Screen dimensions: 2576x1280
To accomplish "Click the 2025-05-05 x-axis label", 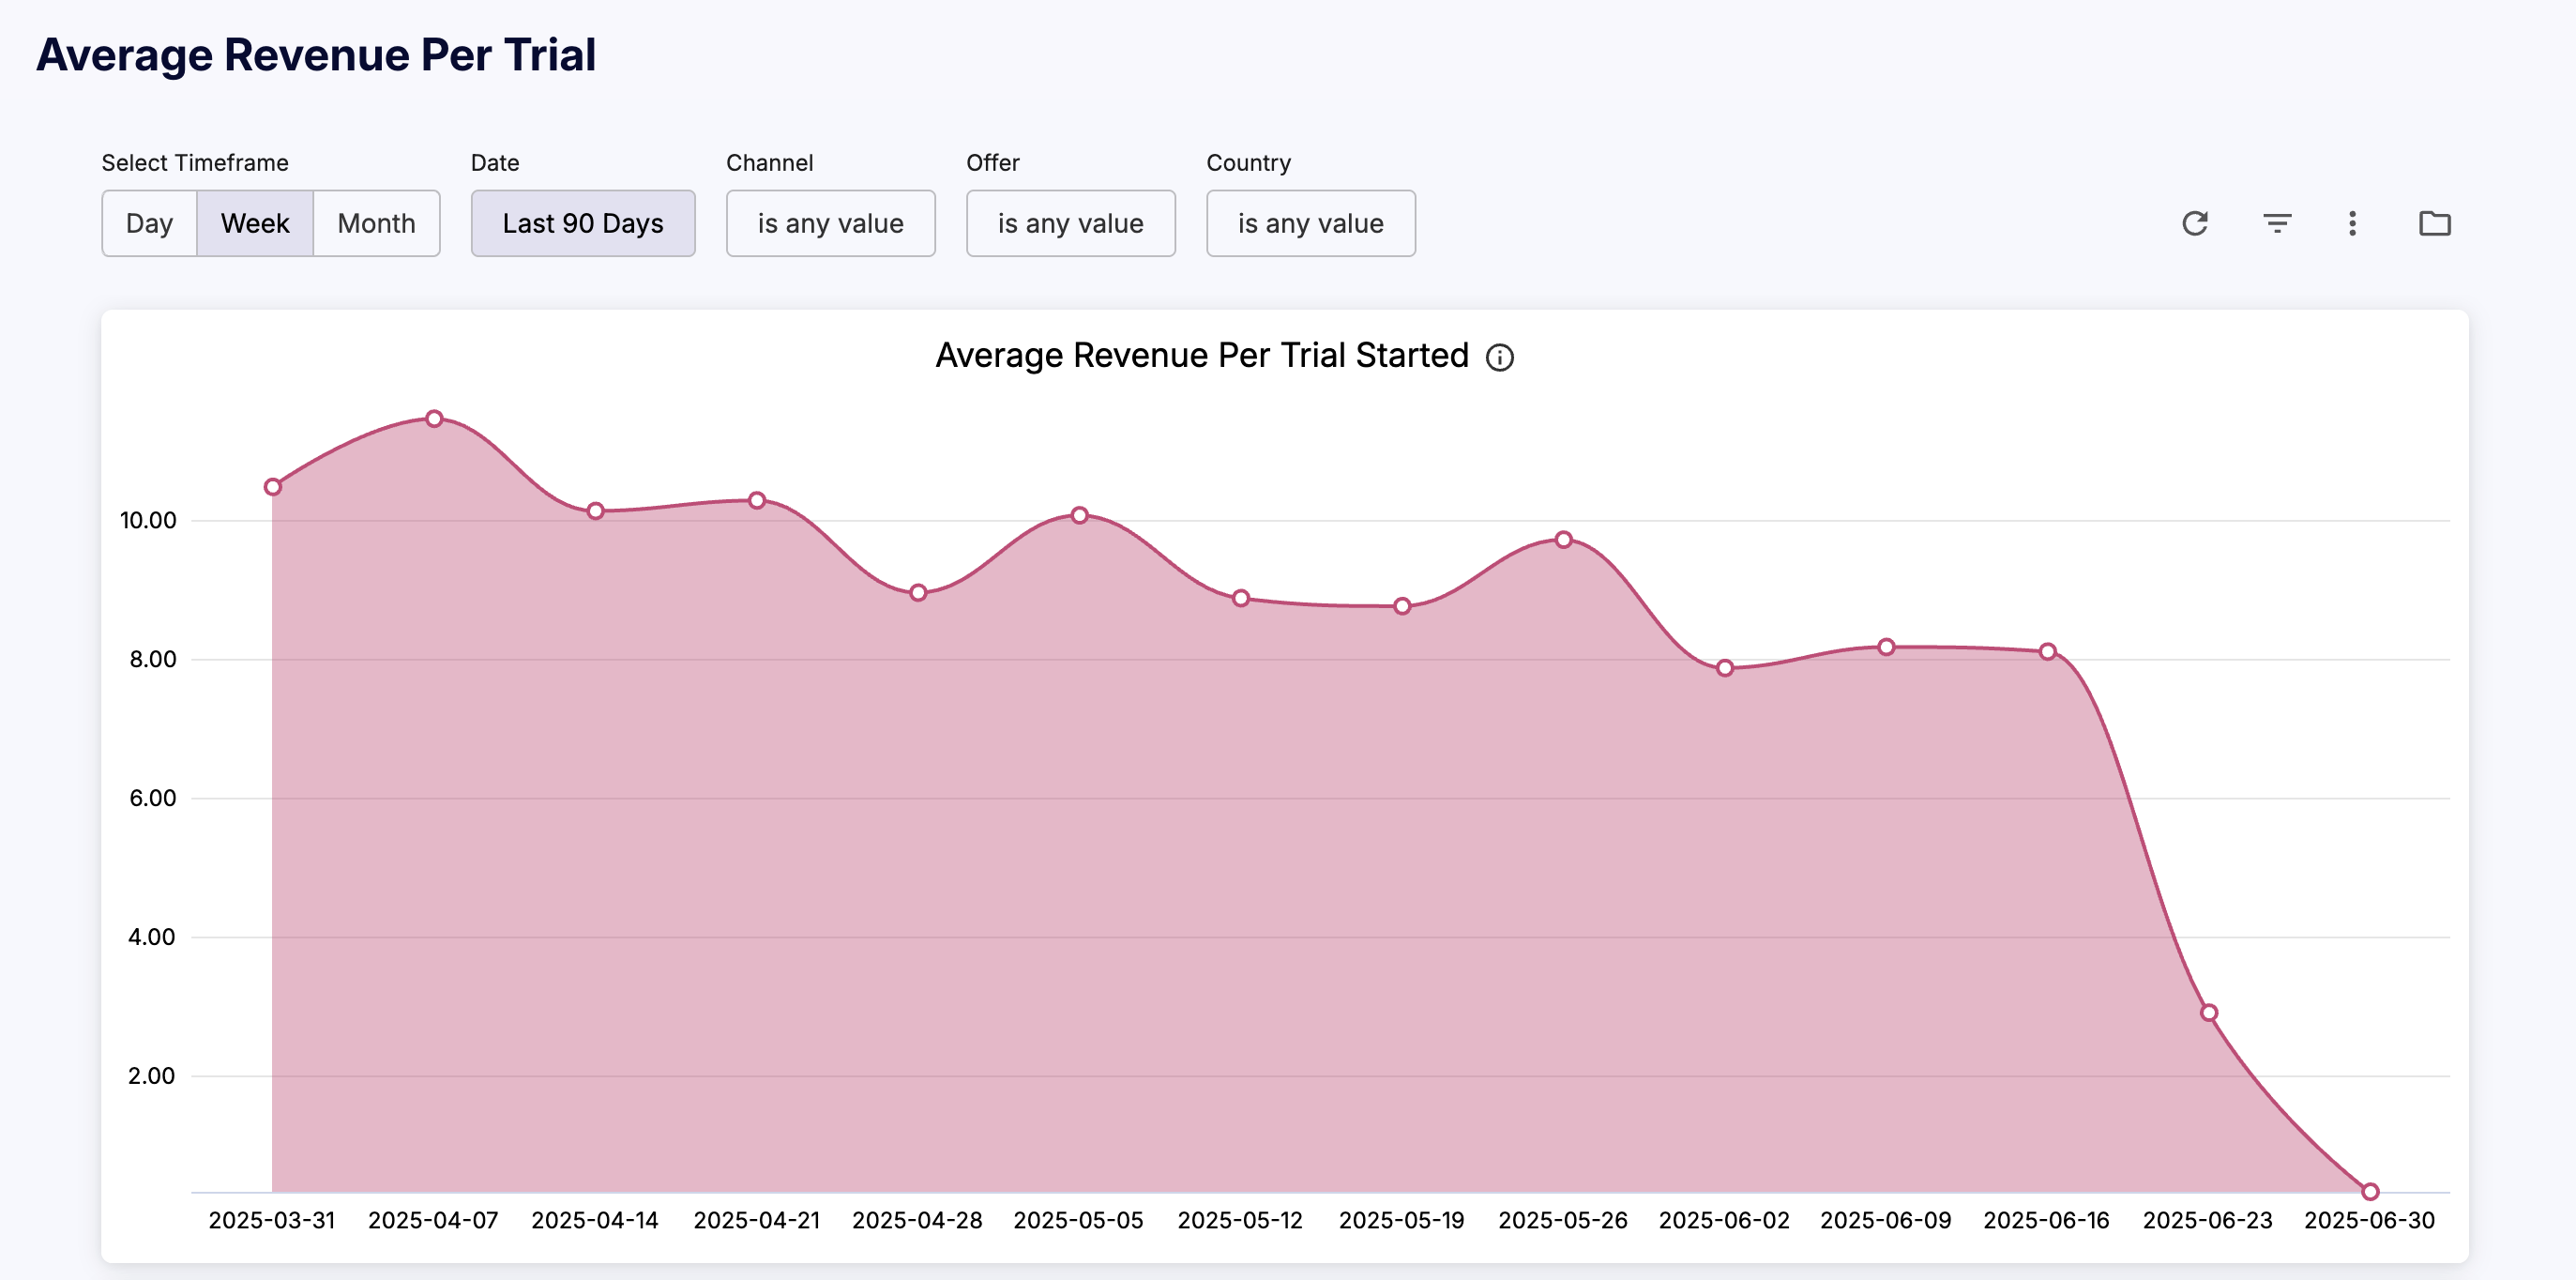I will [1079, 1220].
